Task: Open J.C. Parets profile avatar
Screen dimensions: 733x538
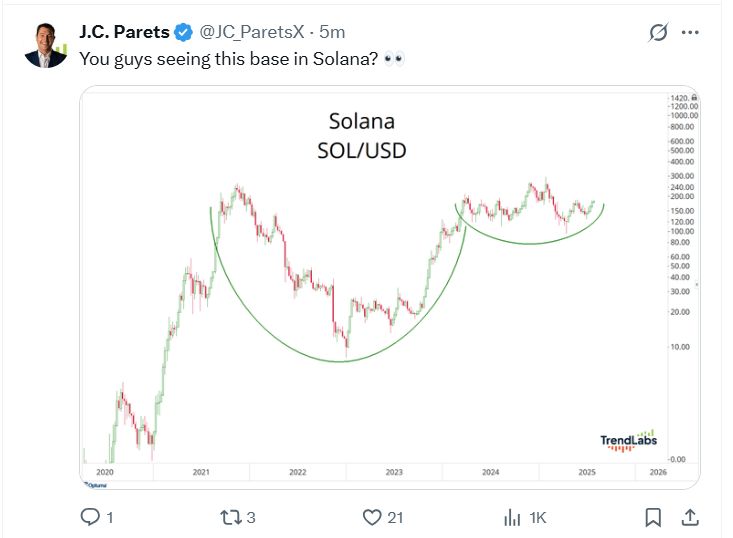Action: tap(46, 46)
